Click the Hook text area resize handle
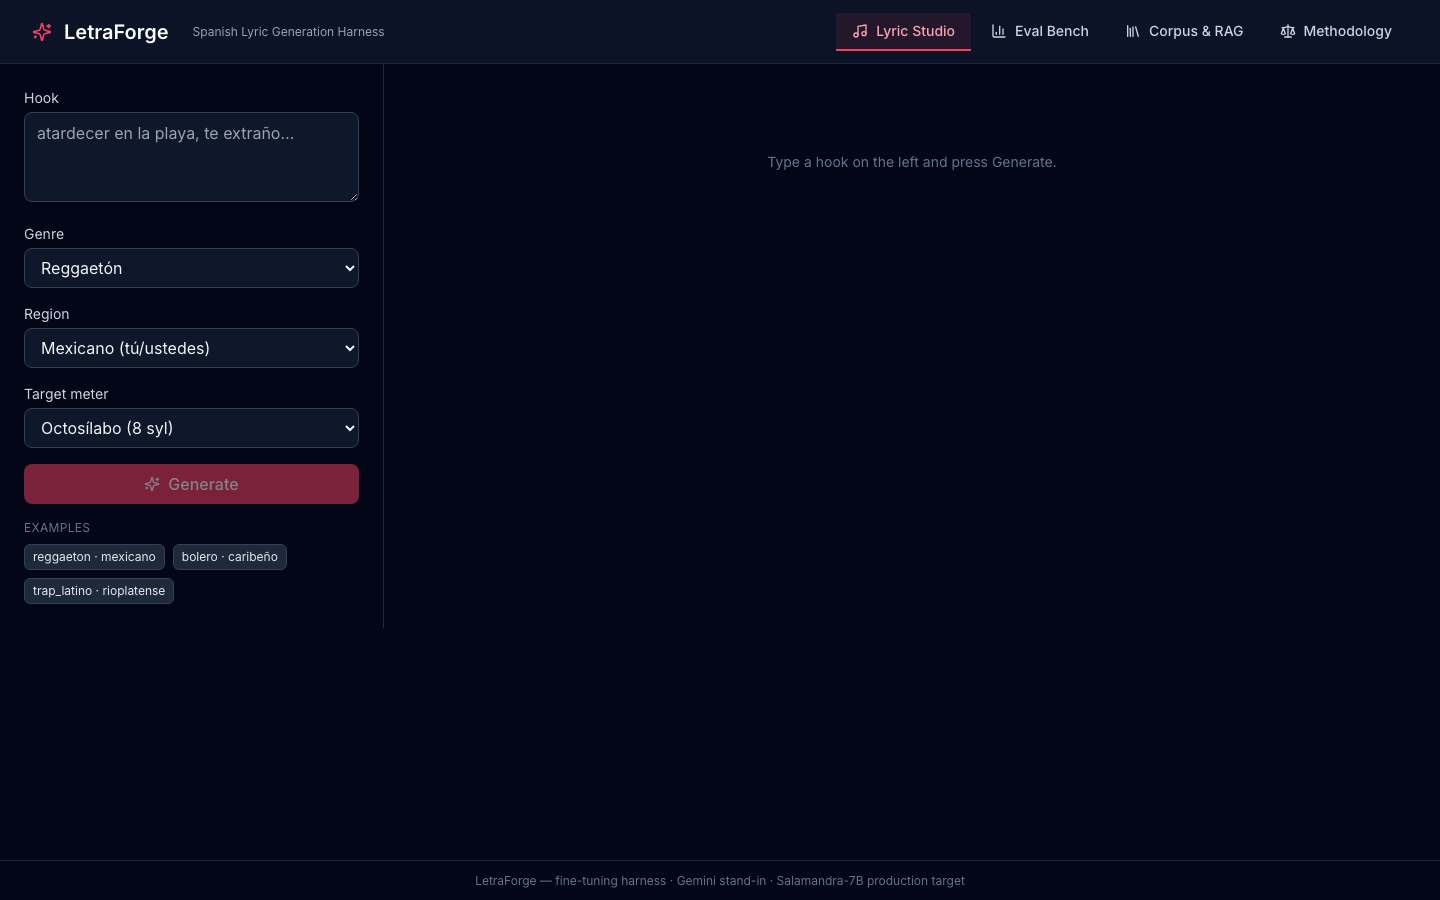Image resolution: width=1440 pixels, height=900 pixels. point(352,195)
